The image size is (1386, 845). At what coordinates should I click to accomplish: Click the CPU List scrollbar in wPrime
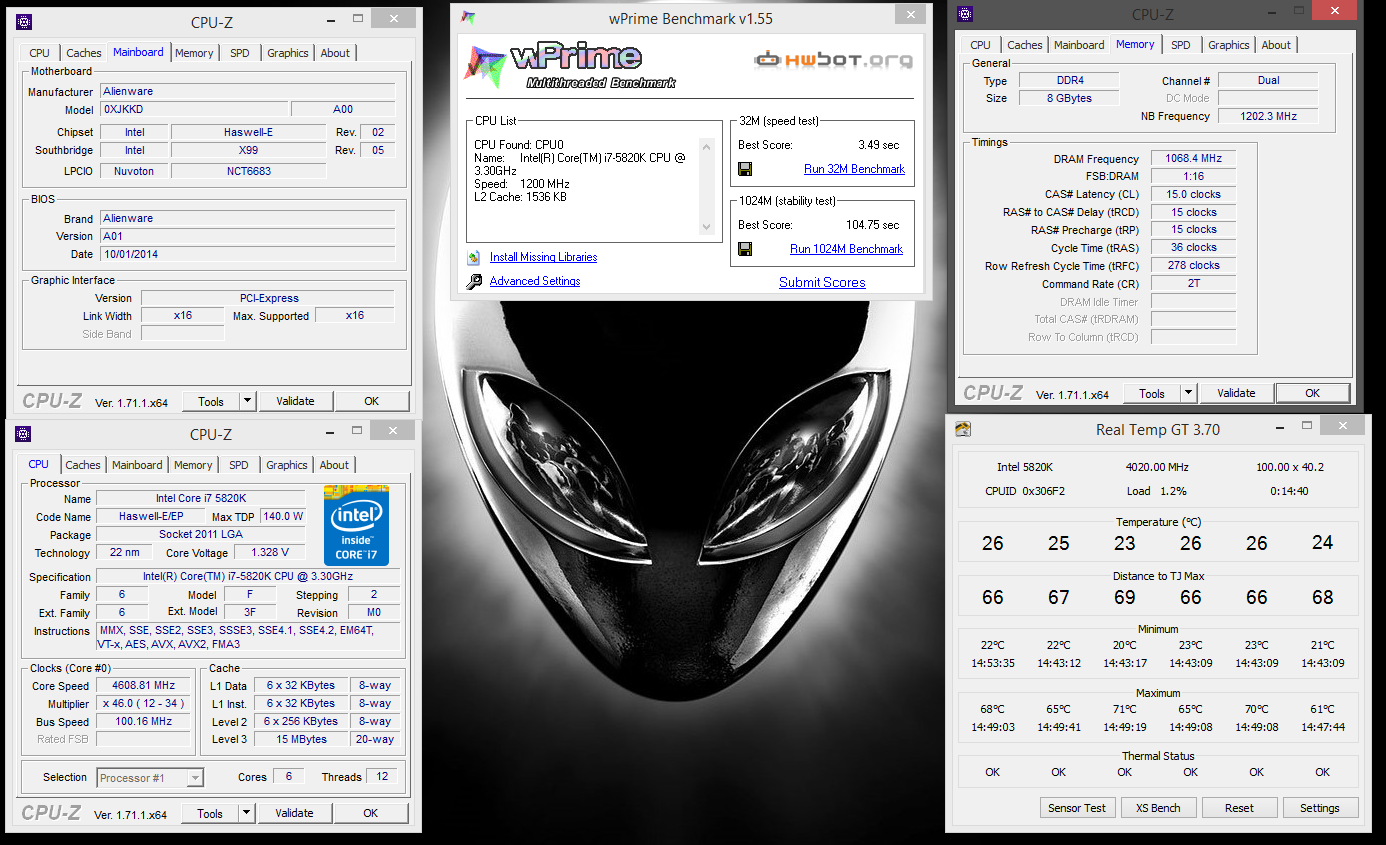tap(707, 187)
